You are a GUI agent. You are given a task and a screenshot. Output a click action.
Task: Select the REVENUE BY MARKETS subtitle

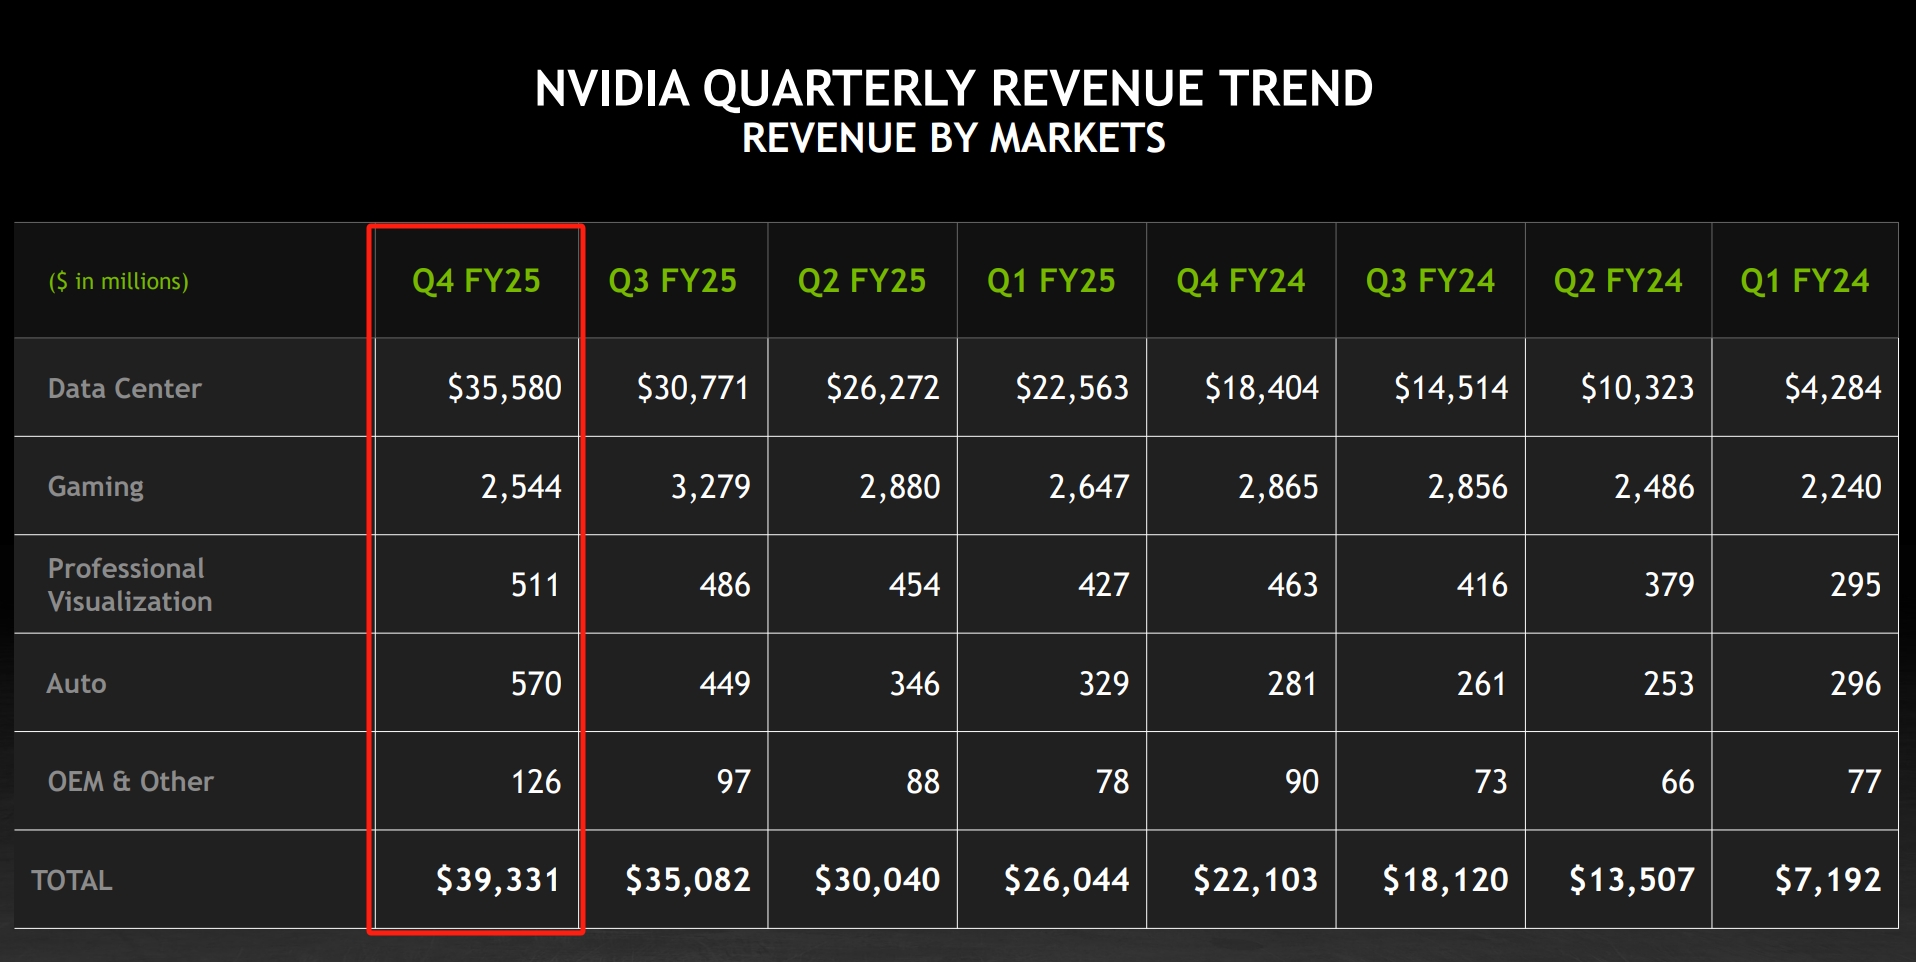(954, 138)
